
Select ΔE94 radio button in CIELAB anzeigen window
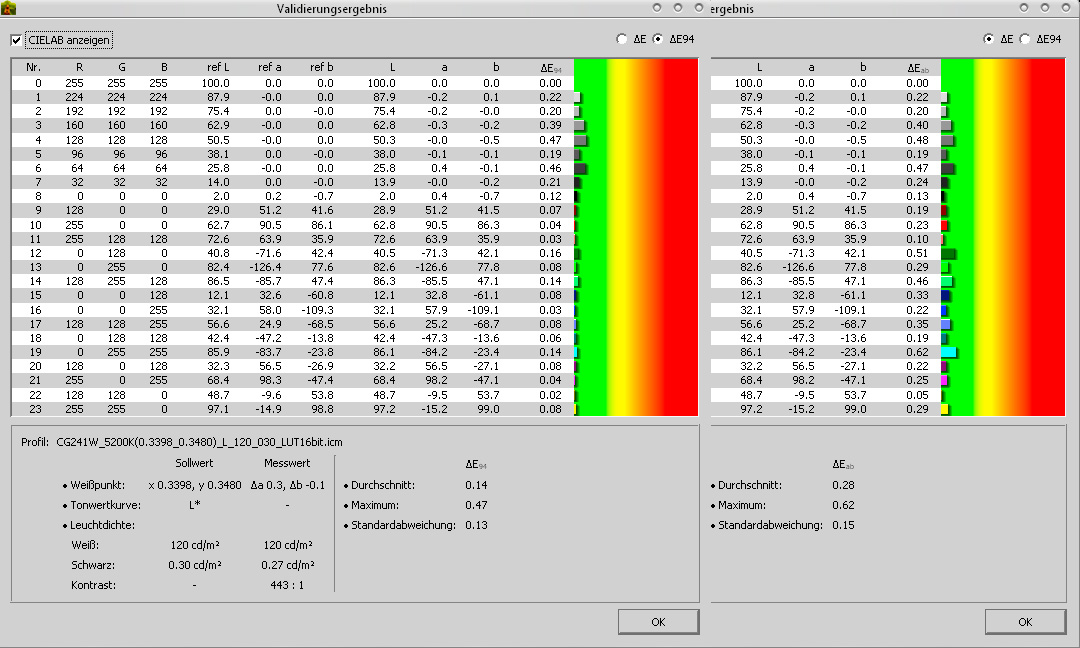(657, 40)
